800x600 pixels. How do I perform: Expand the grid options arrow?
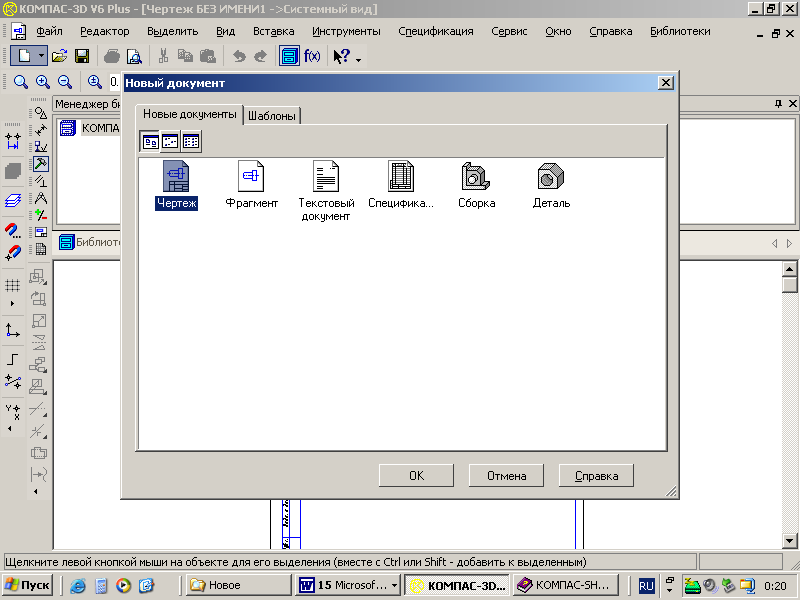[x=13, y=304]
